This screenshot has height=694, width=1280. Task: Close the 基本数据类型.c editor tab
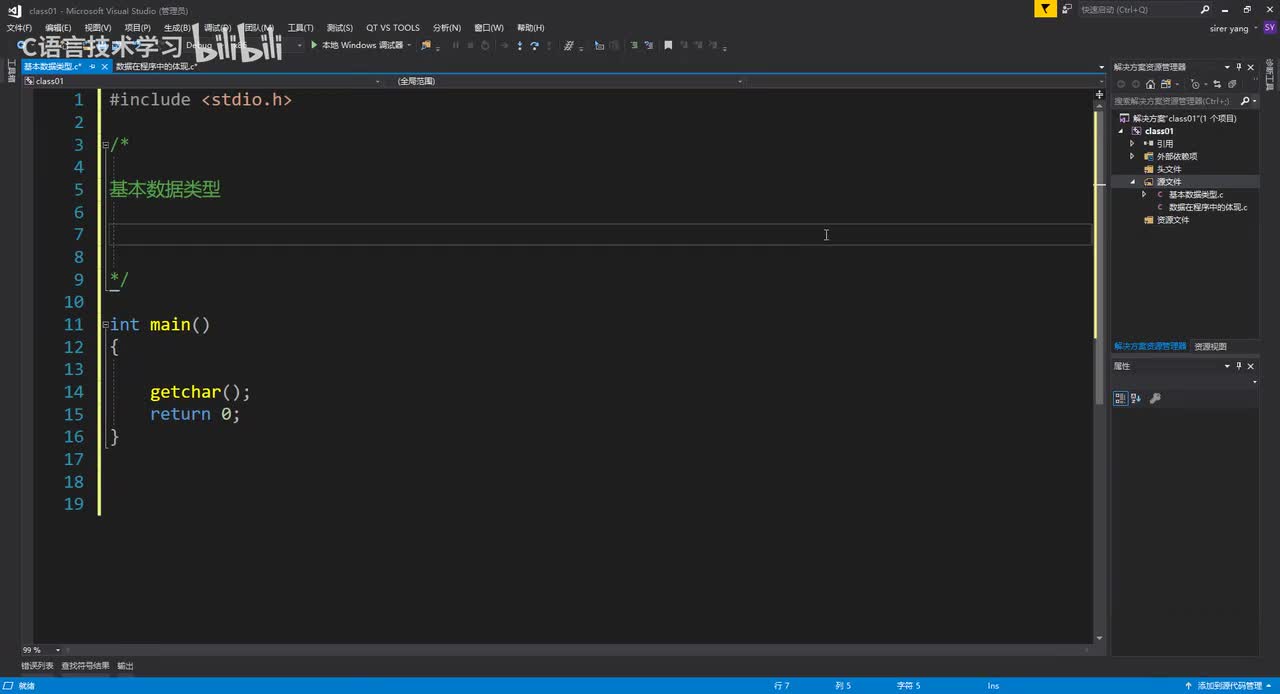click(105, 66)
